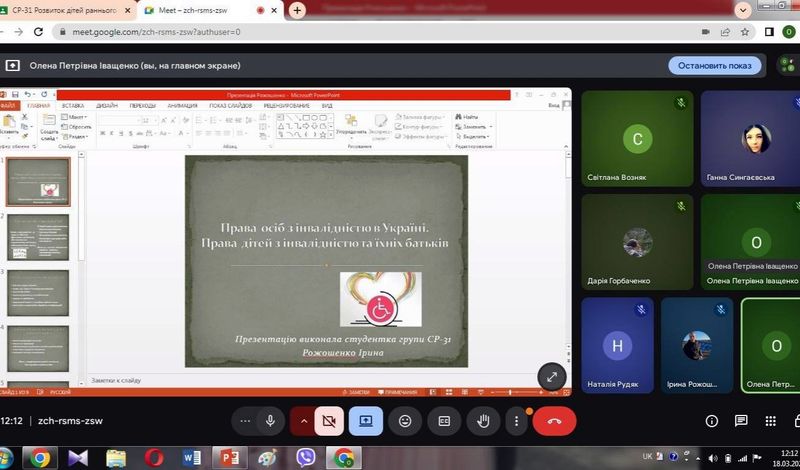The height and width of the screenshot is (470, 800).
Task: Open more options three-dot menu
Action: point(516,421)
